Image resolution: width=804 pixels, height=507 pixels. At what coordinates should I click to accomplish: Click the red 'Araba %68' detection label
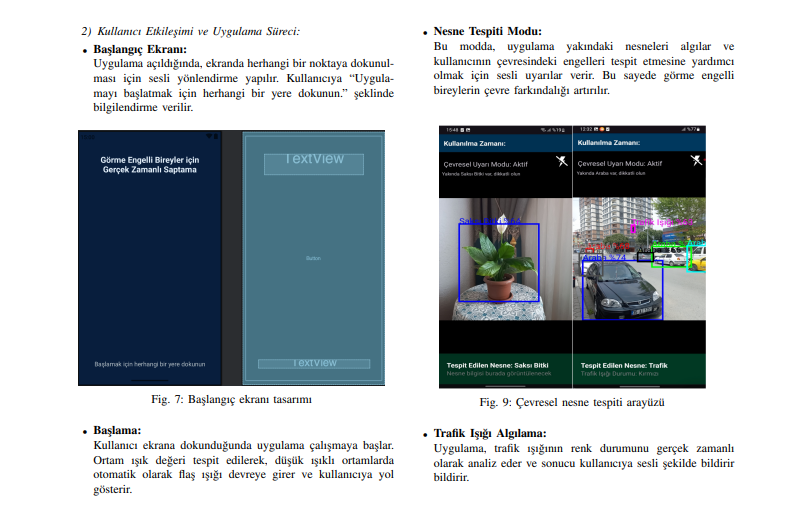click(608, 247)
